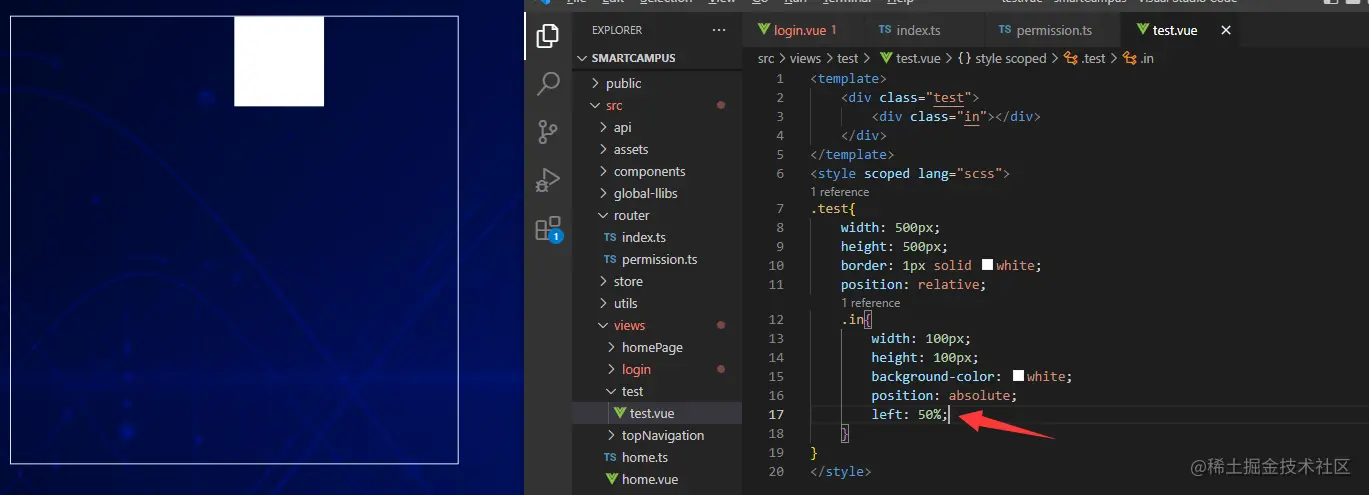Image resolution: width=1369 pixels, height=495 pixels.
Task: Switch to the login.vue tab
Action: pos(798,30)
